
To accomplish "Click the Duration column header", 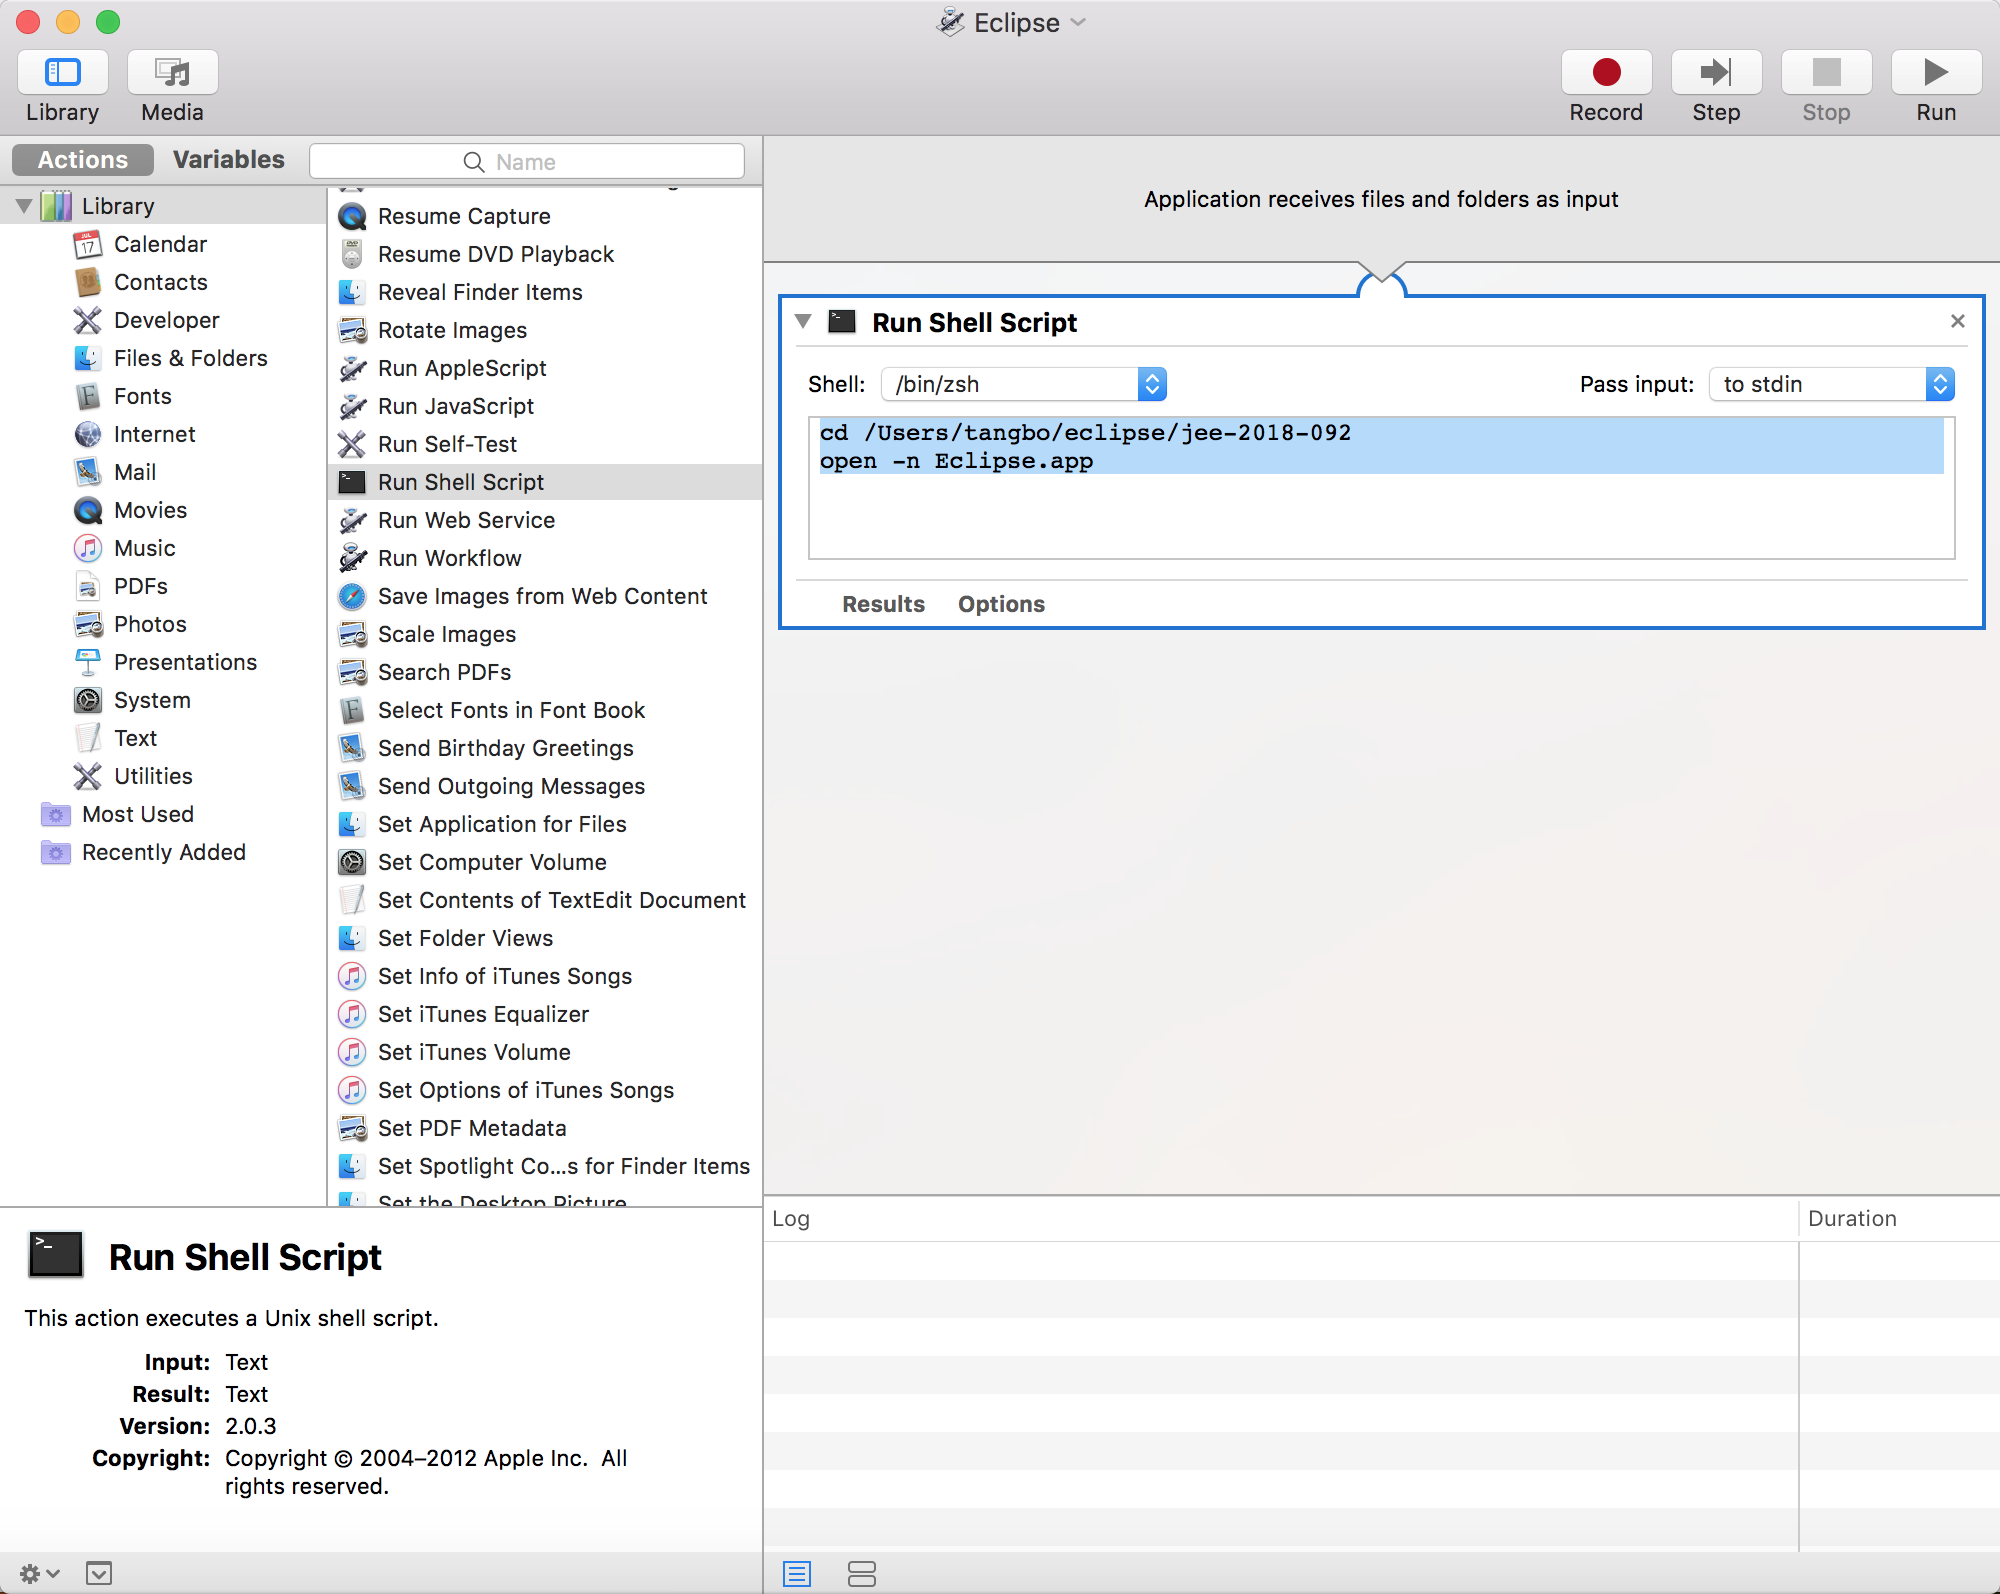I will tap(1898, 1219).
